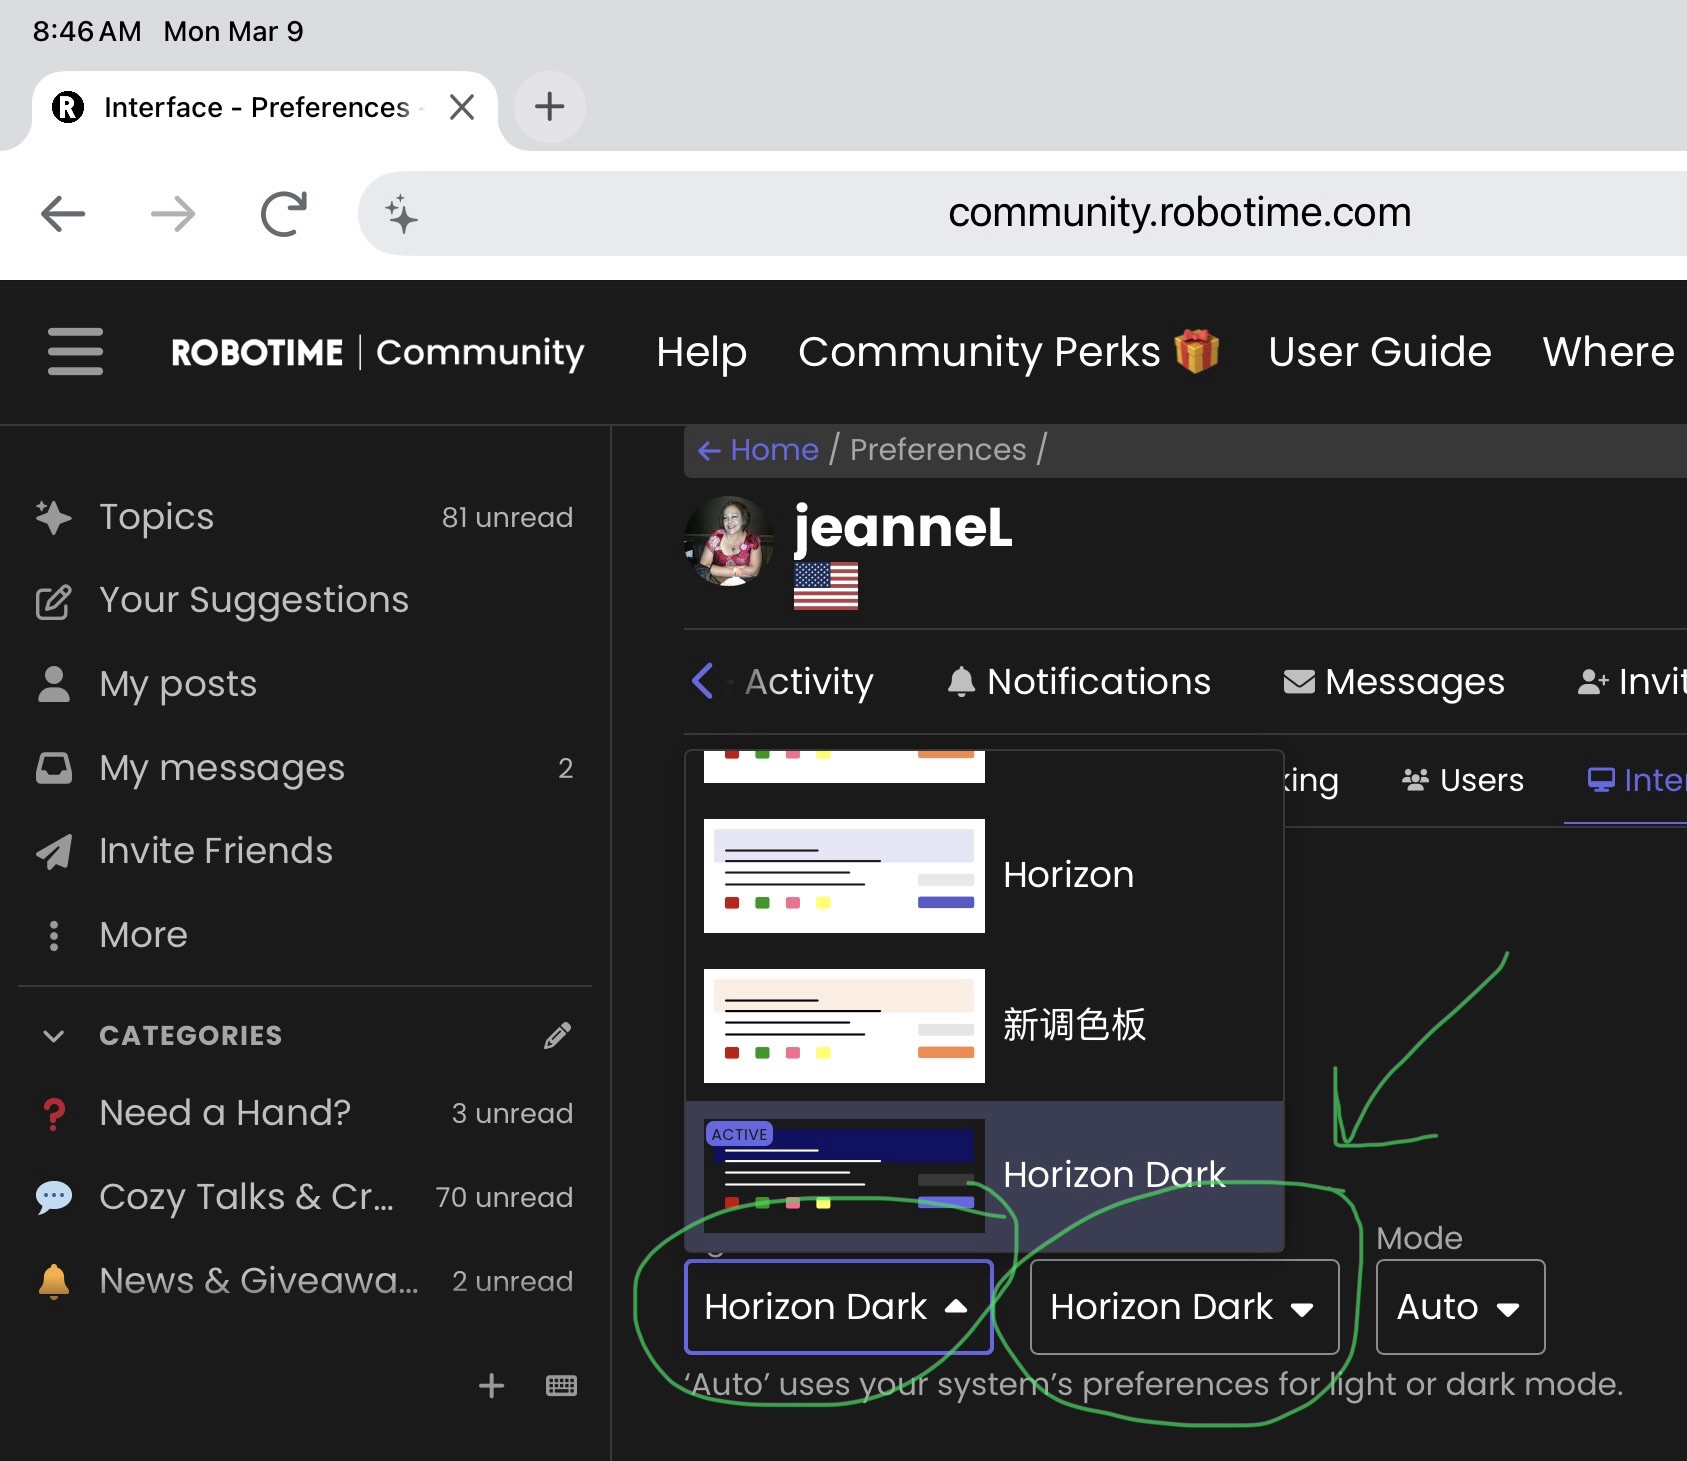Screen dimensions: 1687x1461
Task: Switch to the Messages tab
Action: tap(1394, 682)
